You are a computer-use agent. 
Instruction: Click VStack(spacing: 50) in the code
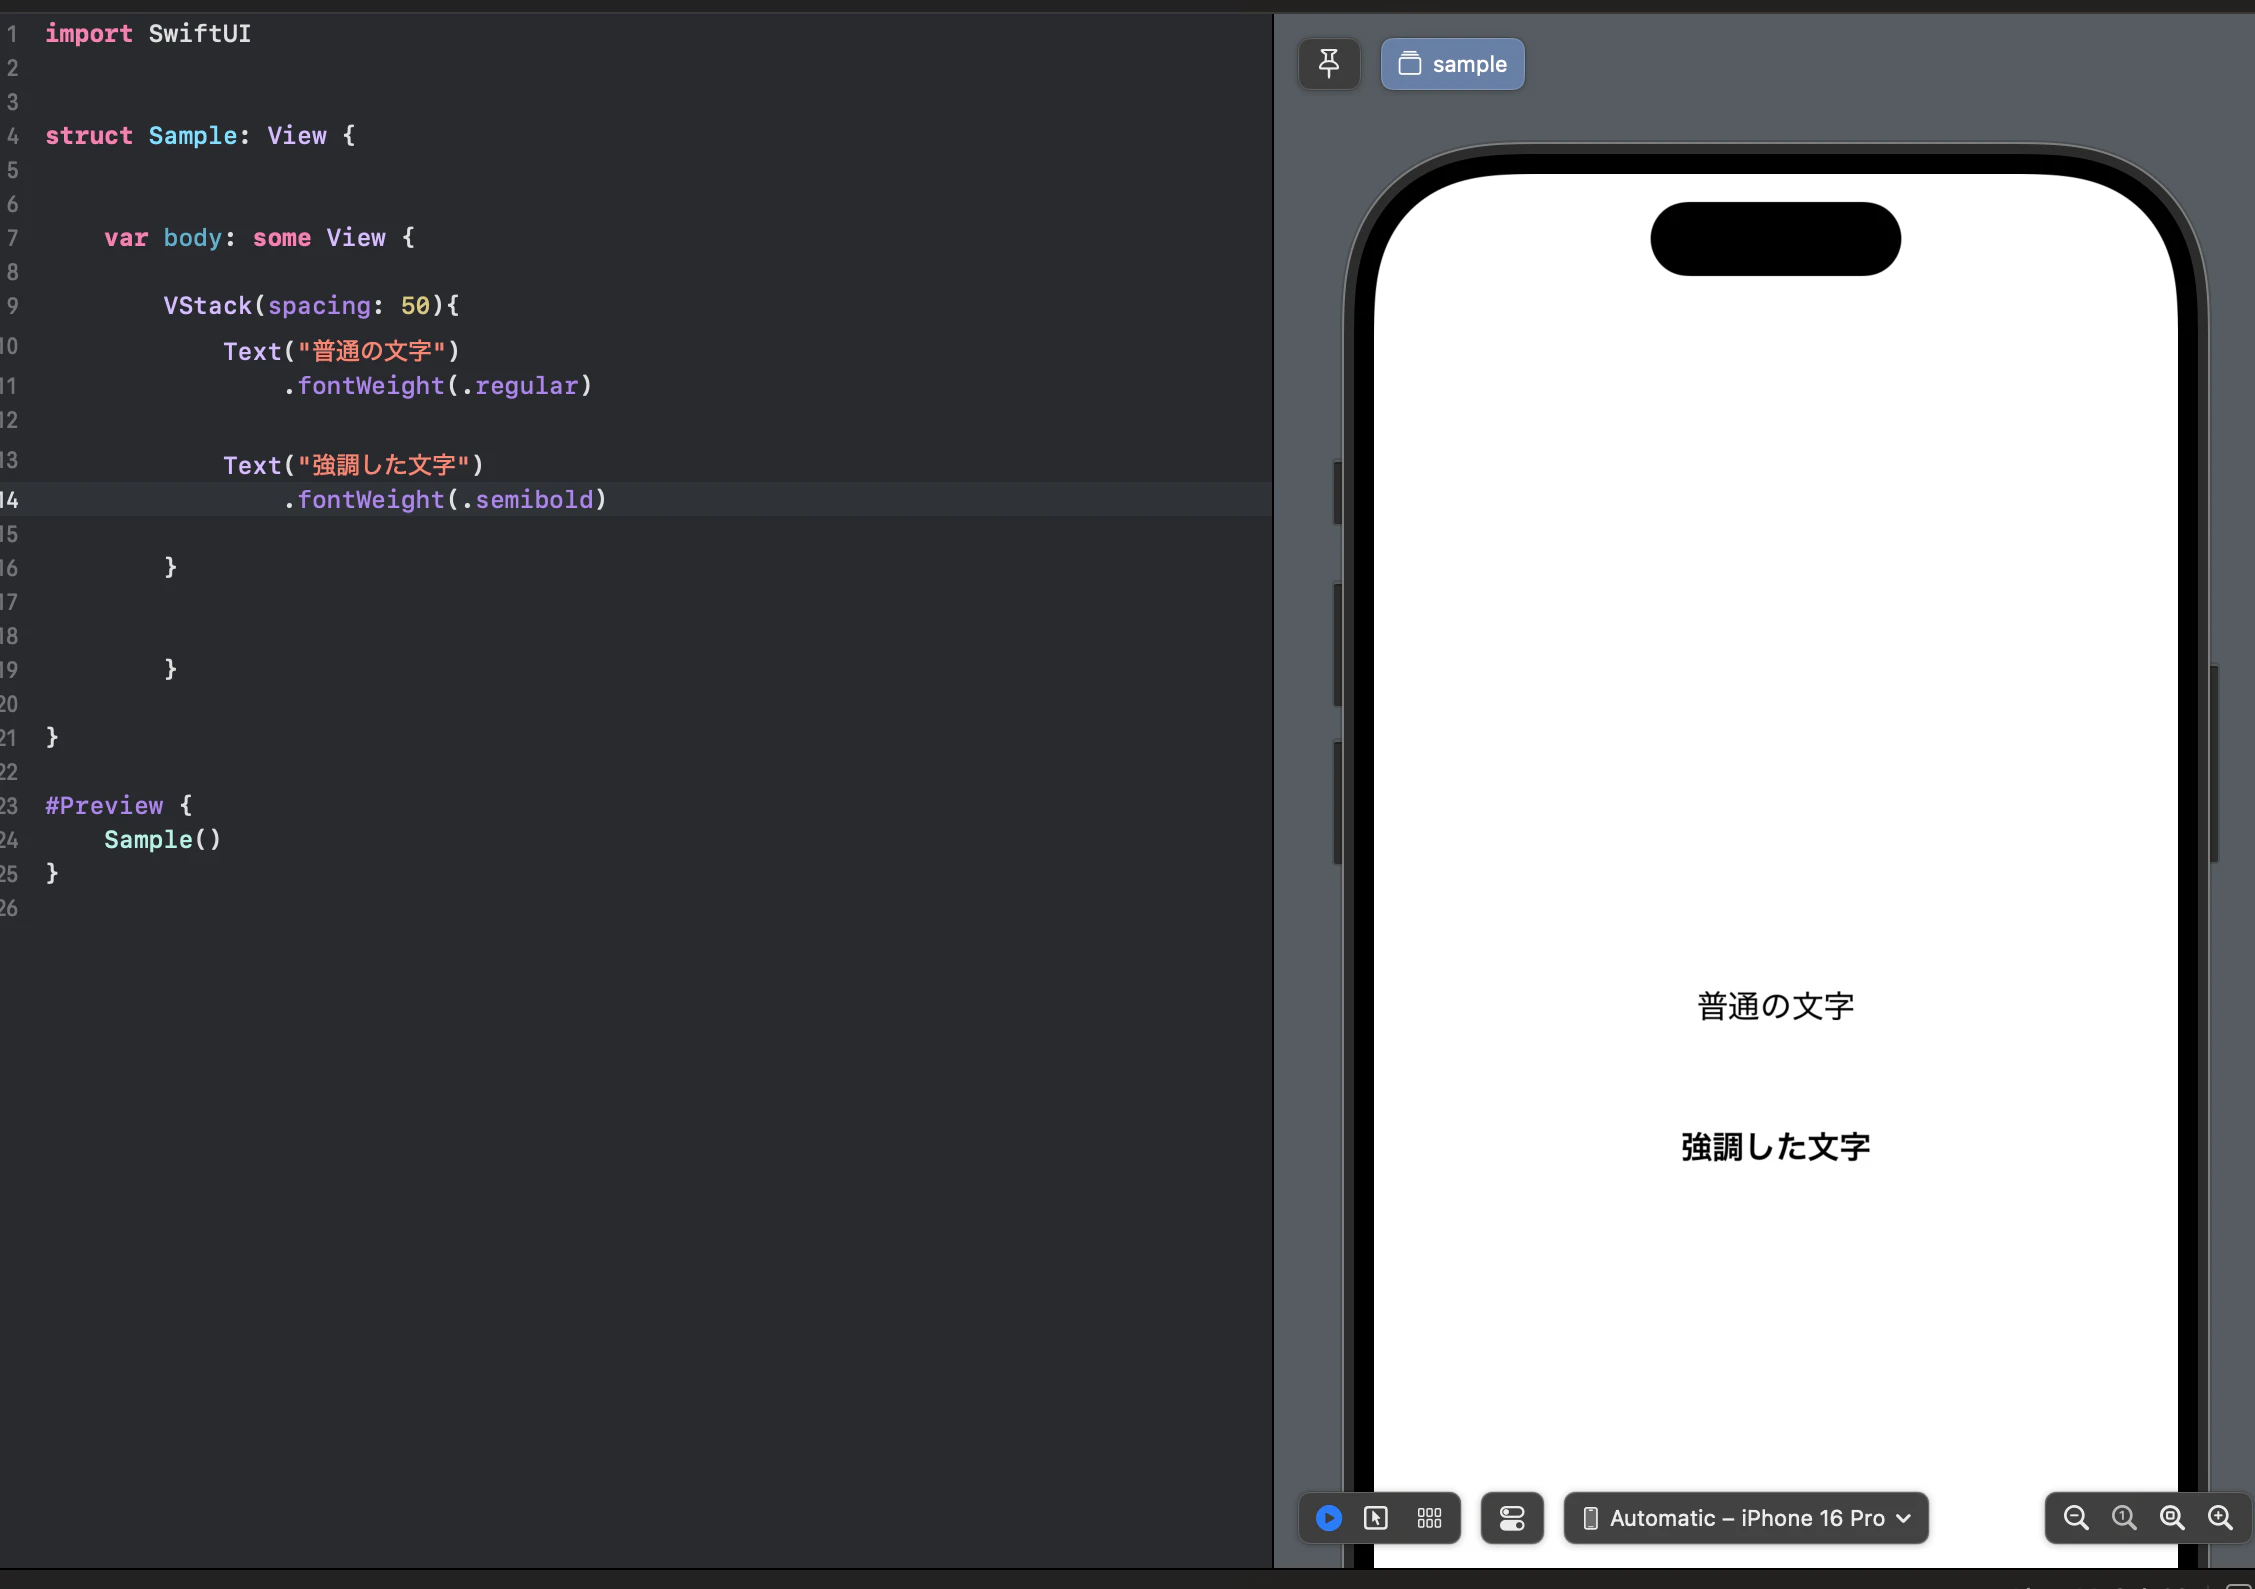(x=310, y=306)
